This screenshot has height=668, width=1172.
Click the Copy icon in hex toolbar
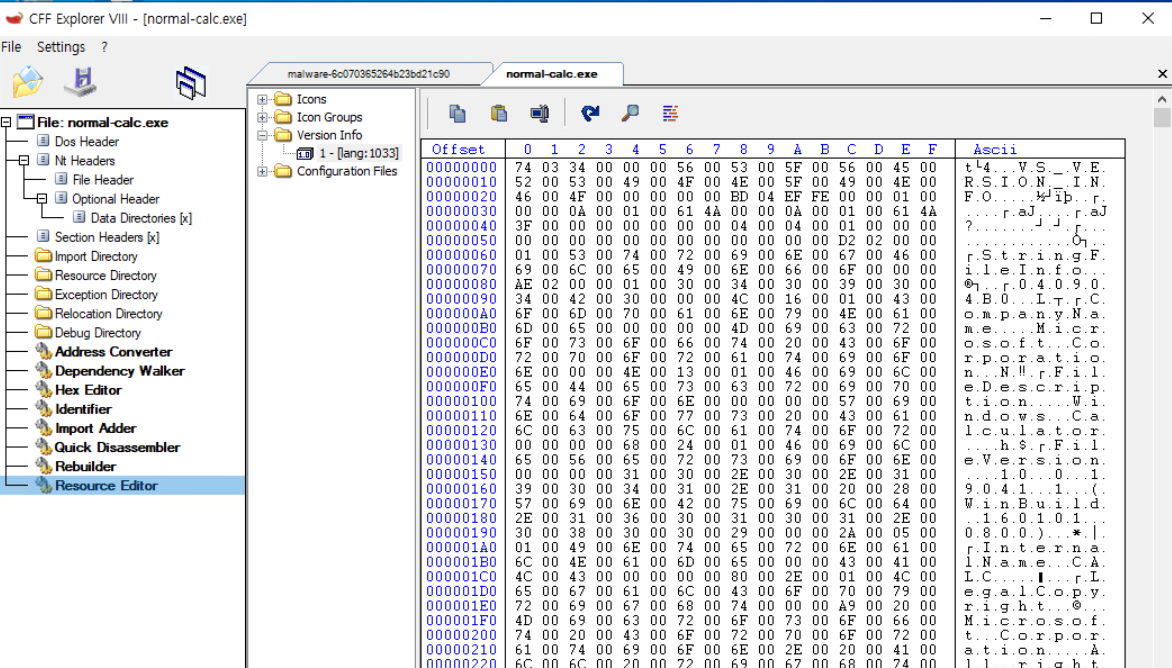pos(457,113)
